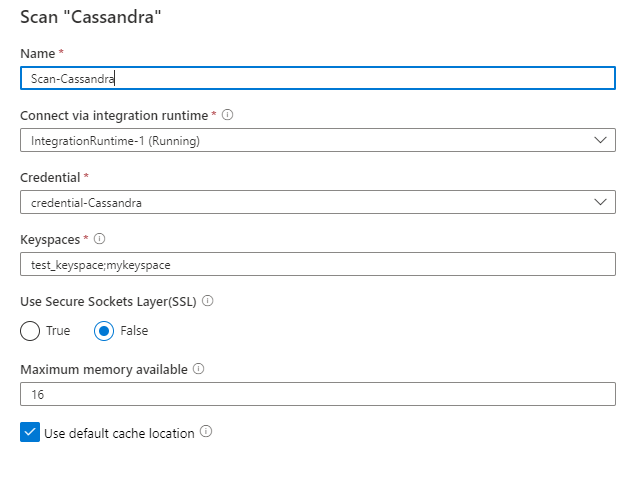Image resolution: width=636 pixels, height=488 pixels.
Task: Select the False radio button for SSL
Action: click(x=104, y=330)
